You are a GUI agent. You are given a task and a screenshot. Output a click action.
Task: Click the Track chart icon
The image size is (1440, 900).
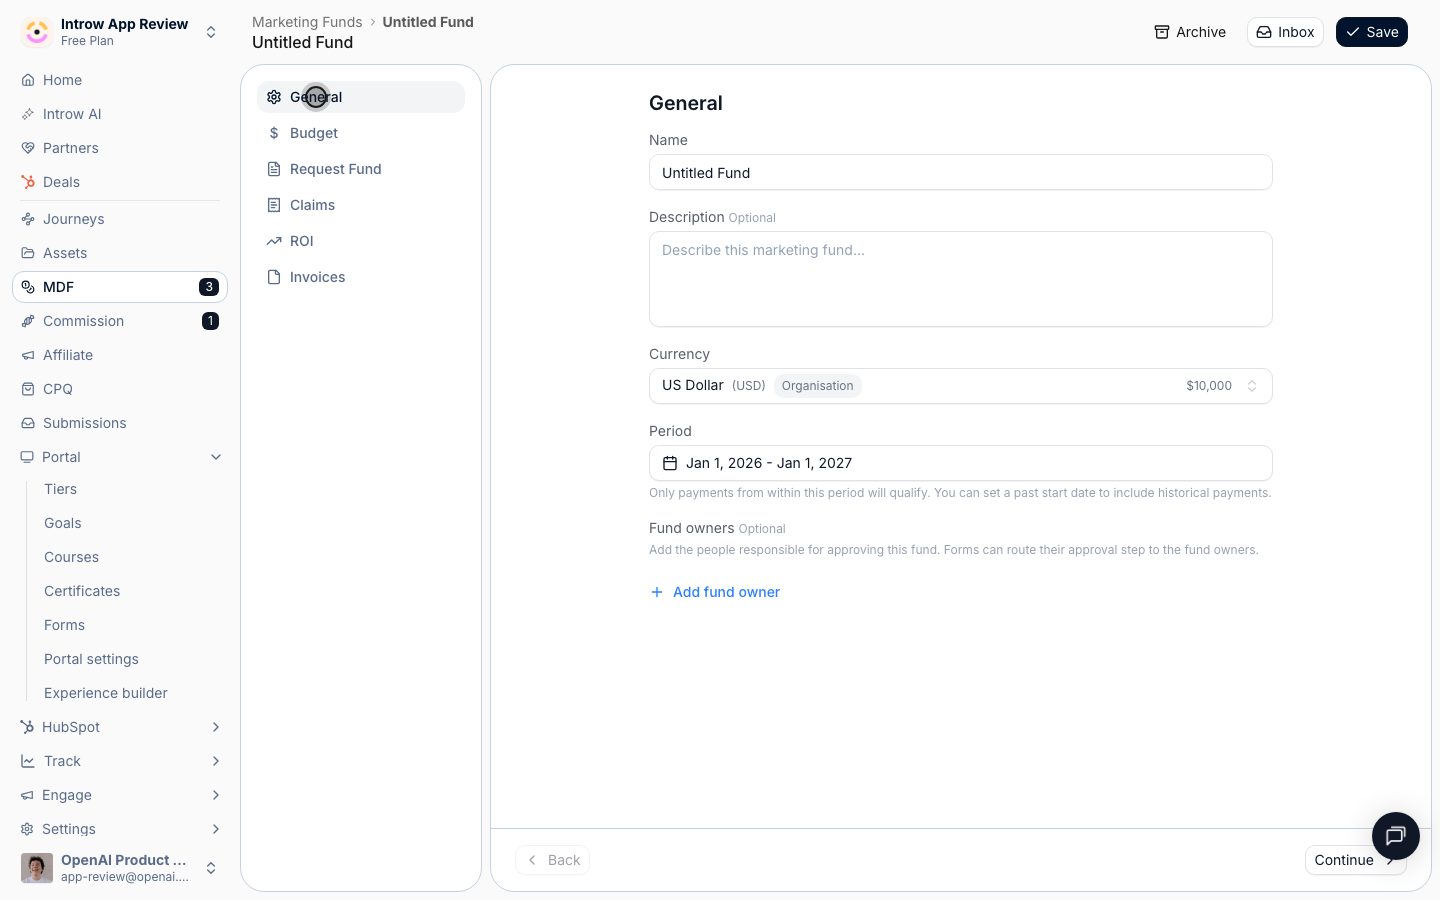pyautogui.click(x=27, y=761)
